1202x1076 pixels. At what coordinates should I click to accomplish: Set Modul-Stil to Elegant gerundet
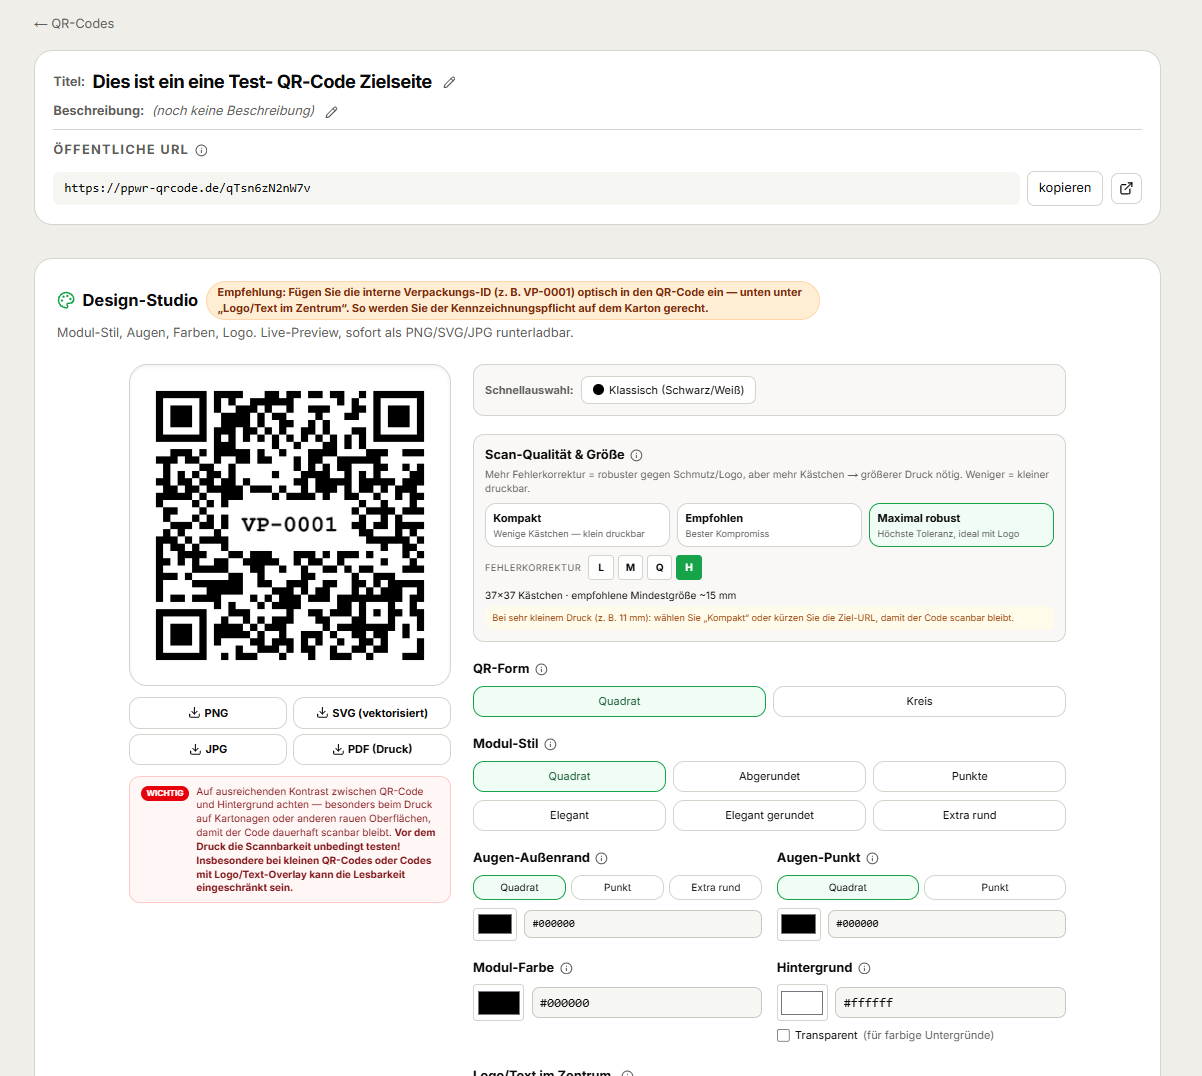(769, 815)
